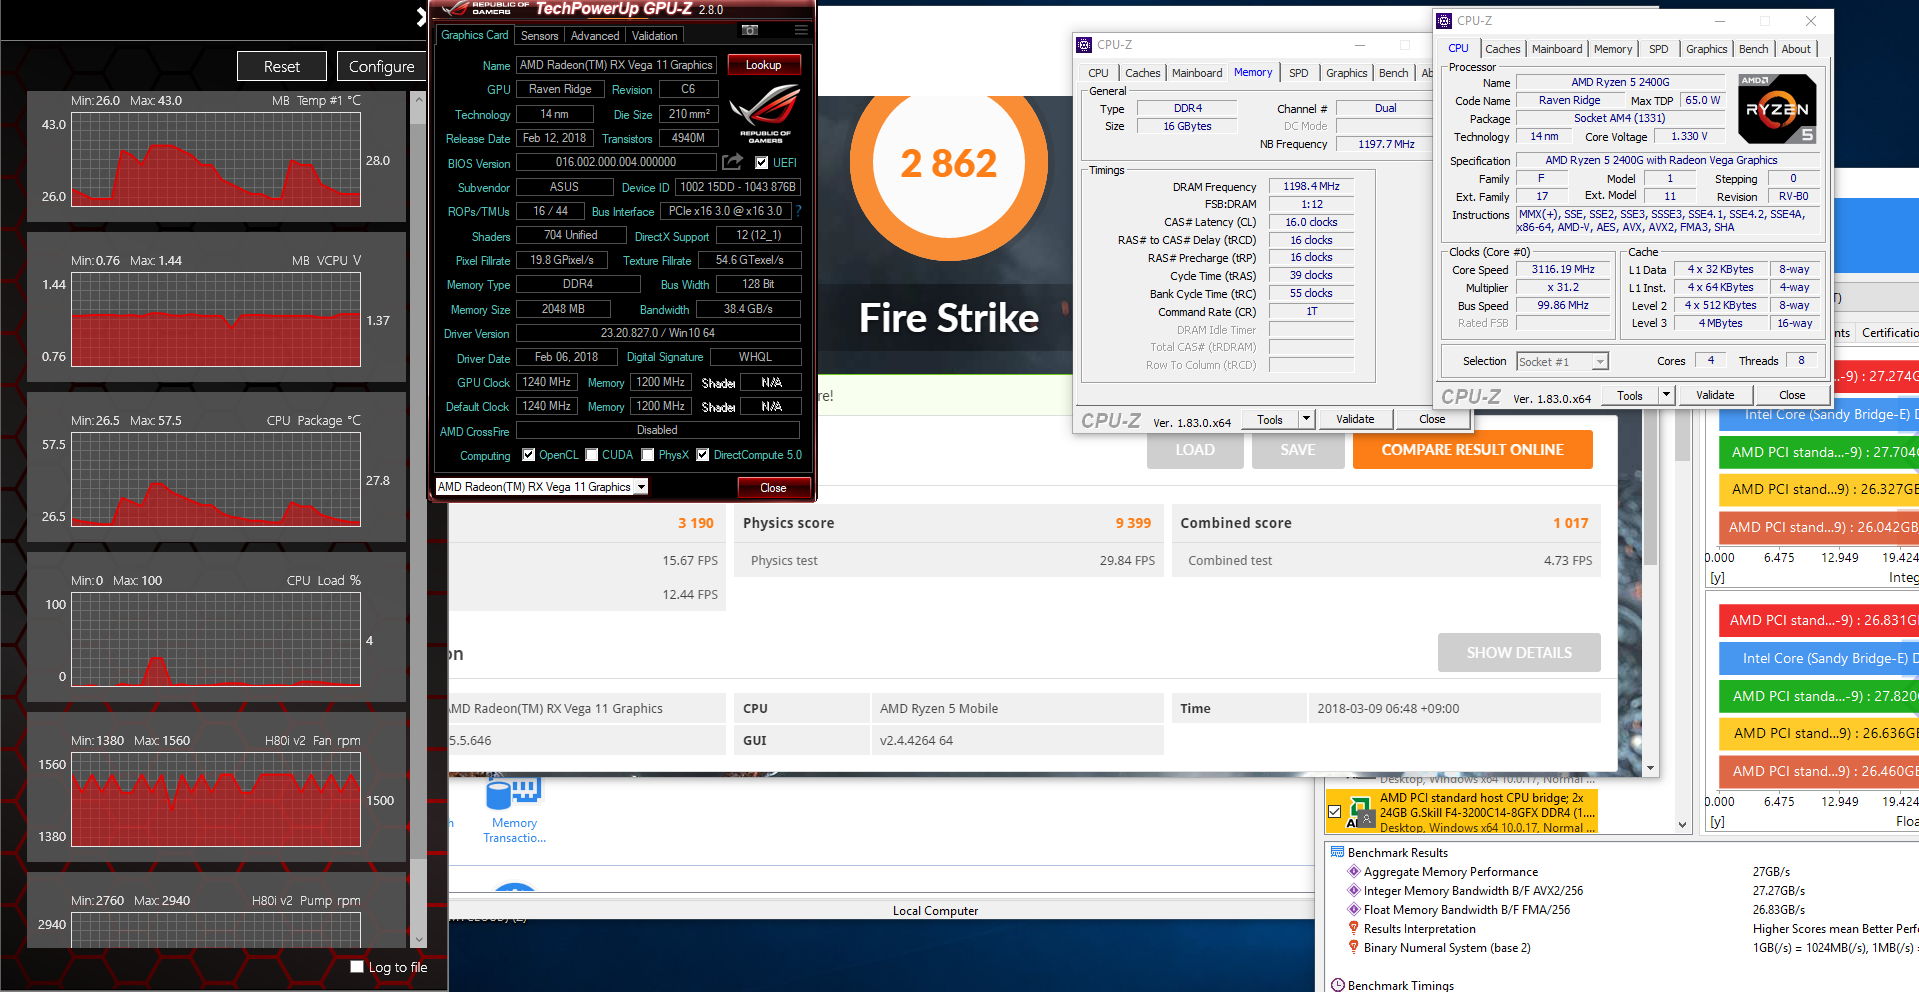Open the Bench tab in the front CPU-Z window
1919x992 pixels.
coord(1754,49)
